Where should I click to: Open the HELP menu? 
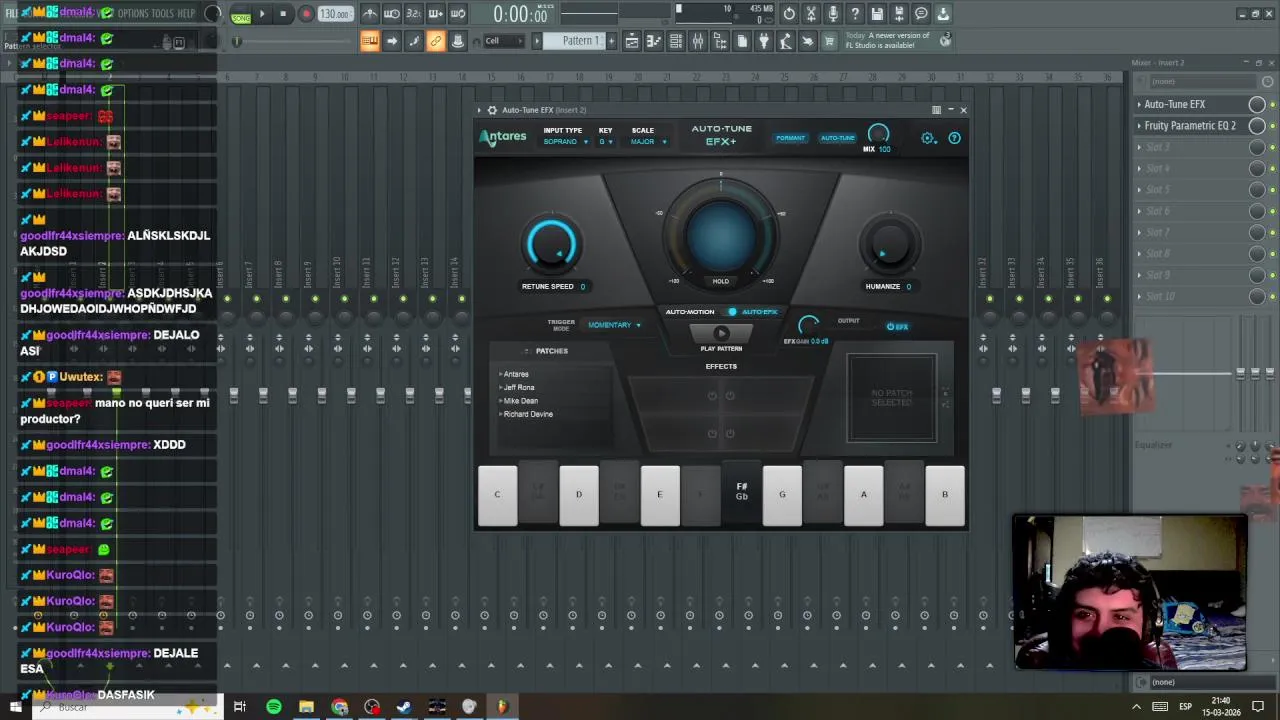click(x=186, y=13)
